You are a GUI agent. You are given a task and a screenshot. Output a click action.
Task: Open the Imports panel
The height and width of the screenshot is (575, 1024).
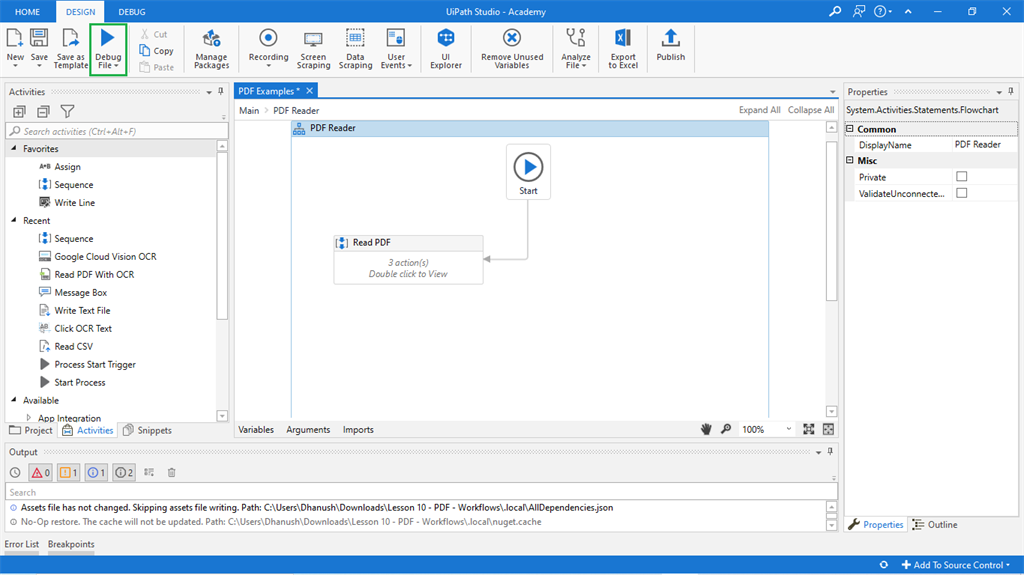[x=358, y=429]
